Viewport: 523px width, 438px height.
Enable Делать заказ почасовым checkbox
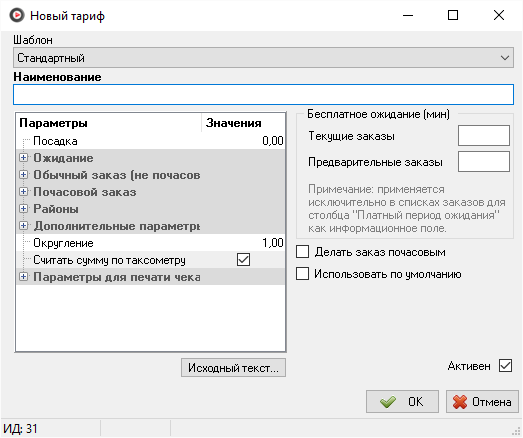tap(303, 252)
